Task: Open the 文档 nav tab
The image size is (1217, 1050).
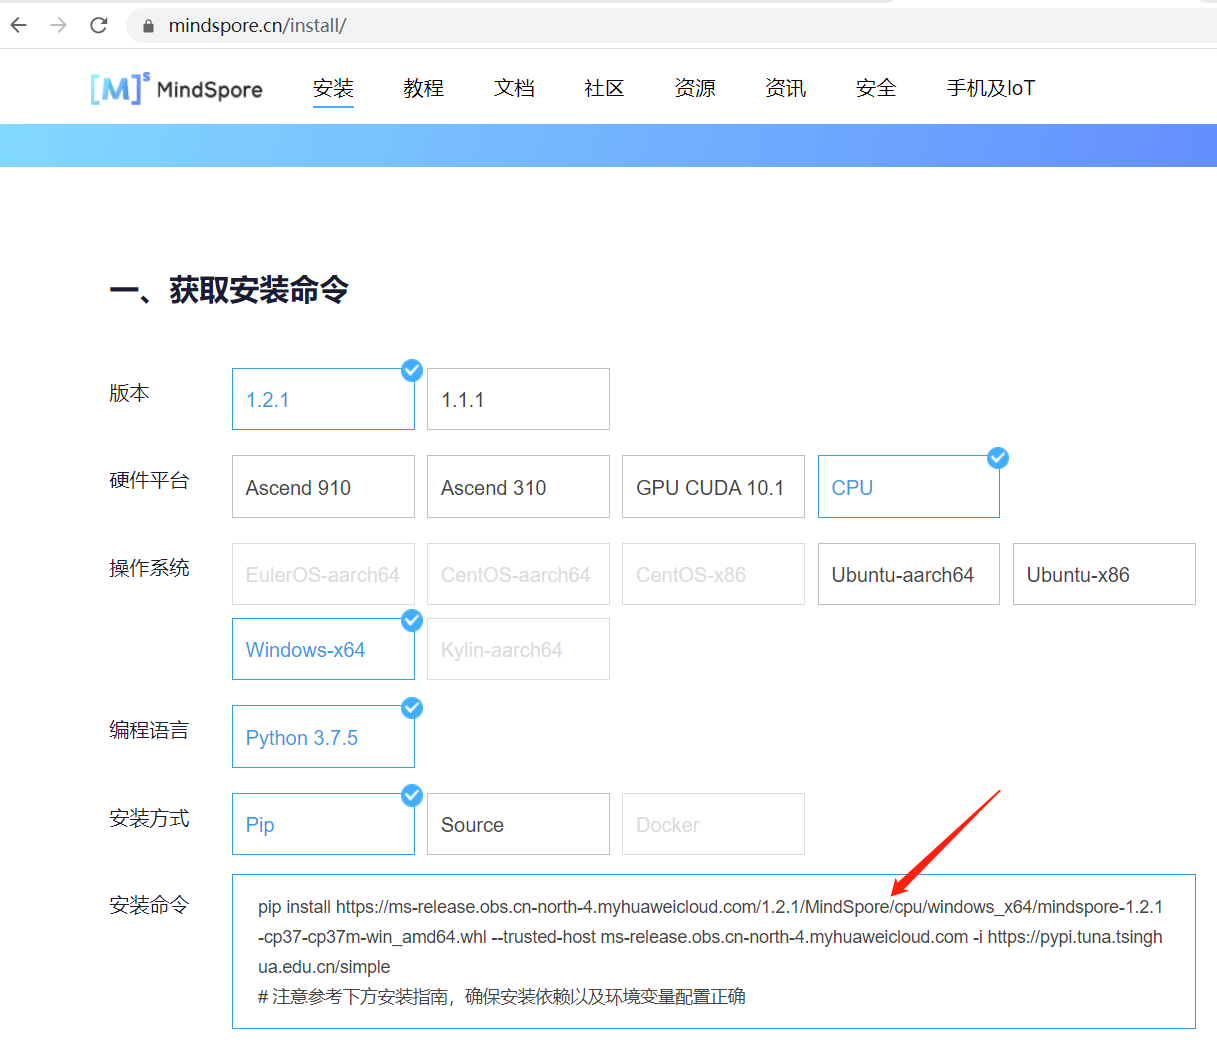Action: (x=514, y=88)
